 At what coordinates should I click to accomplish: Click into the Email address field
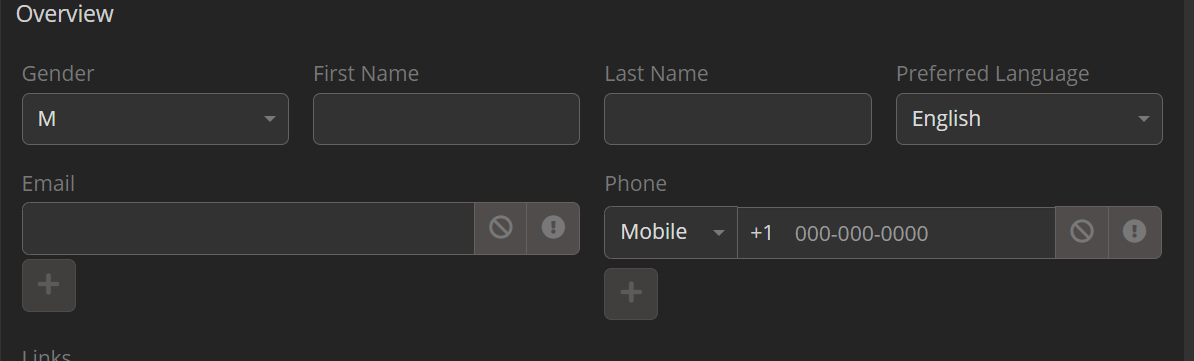point(248,228)
